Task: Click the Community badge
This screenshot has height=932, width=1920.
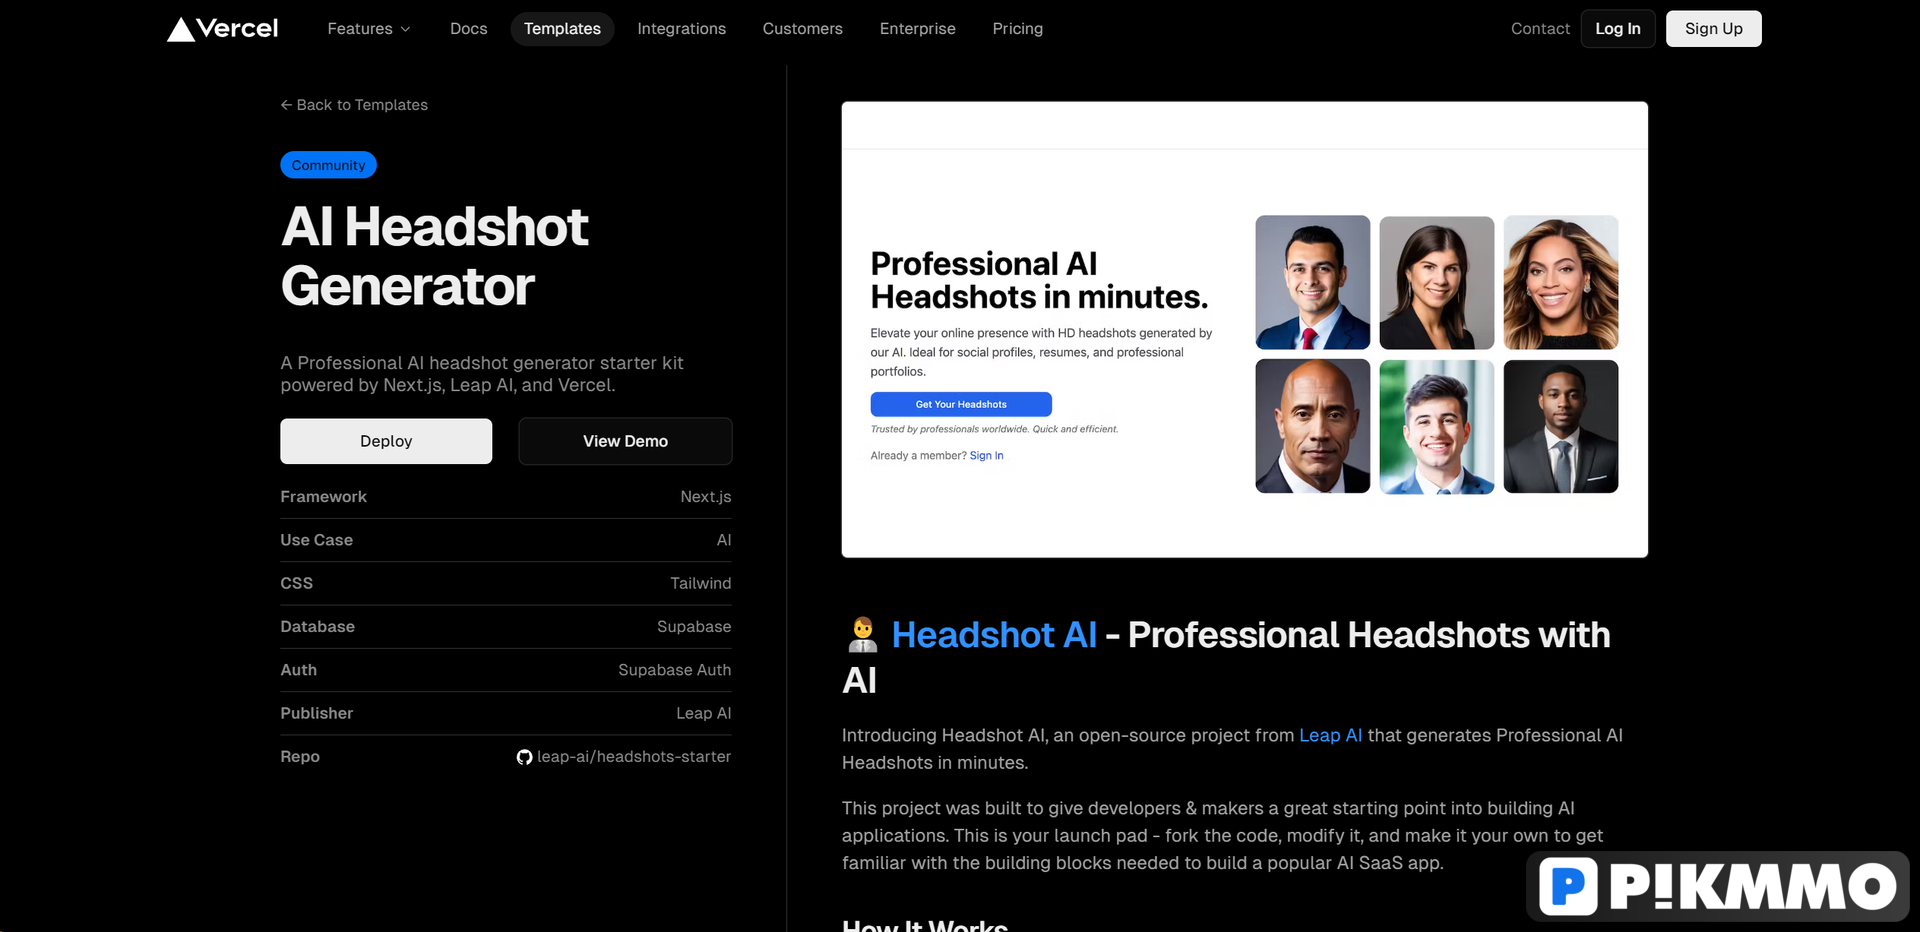Action: tap(328, 165)
